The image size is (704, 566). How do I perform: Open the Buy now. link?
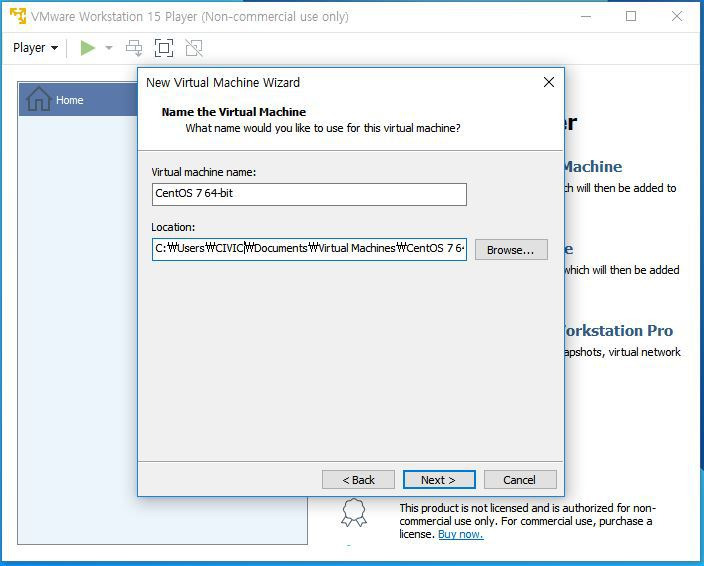pos(461,534)
